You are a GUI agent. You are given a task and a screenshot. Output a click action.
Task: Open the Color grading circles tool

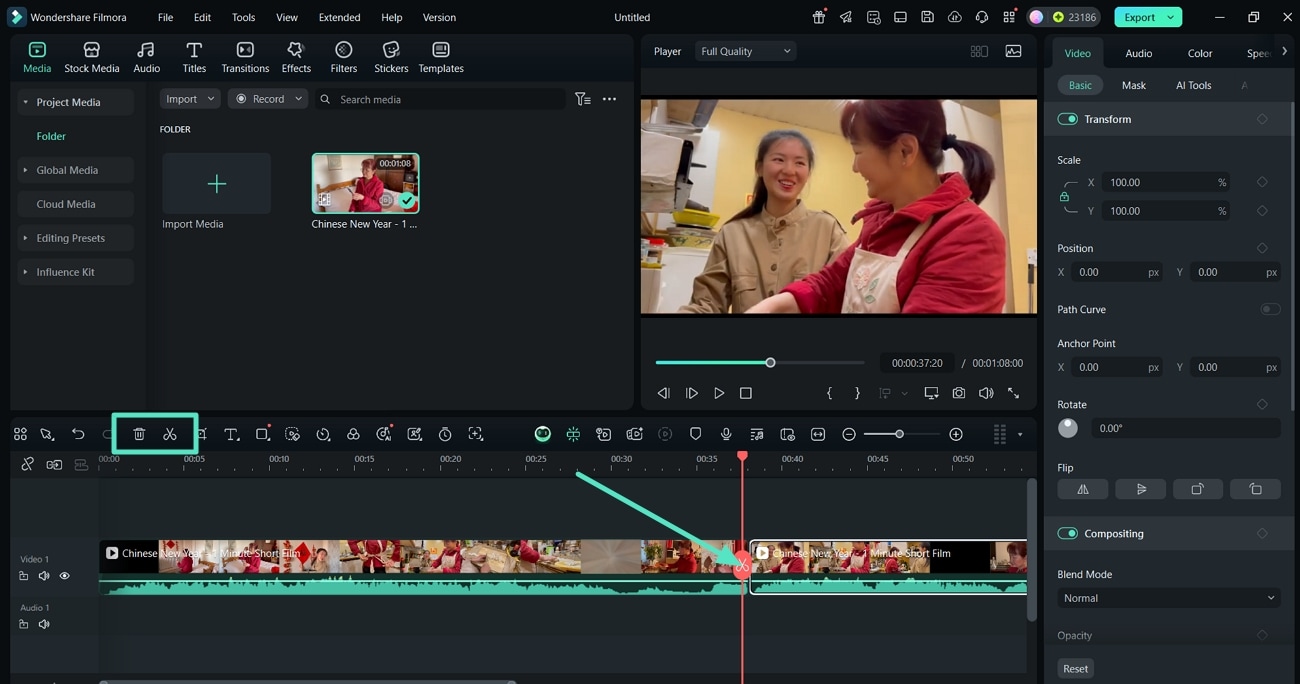(x=353, y=434)
